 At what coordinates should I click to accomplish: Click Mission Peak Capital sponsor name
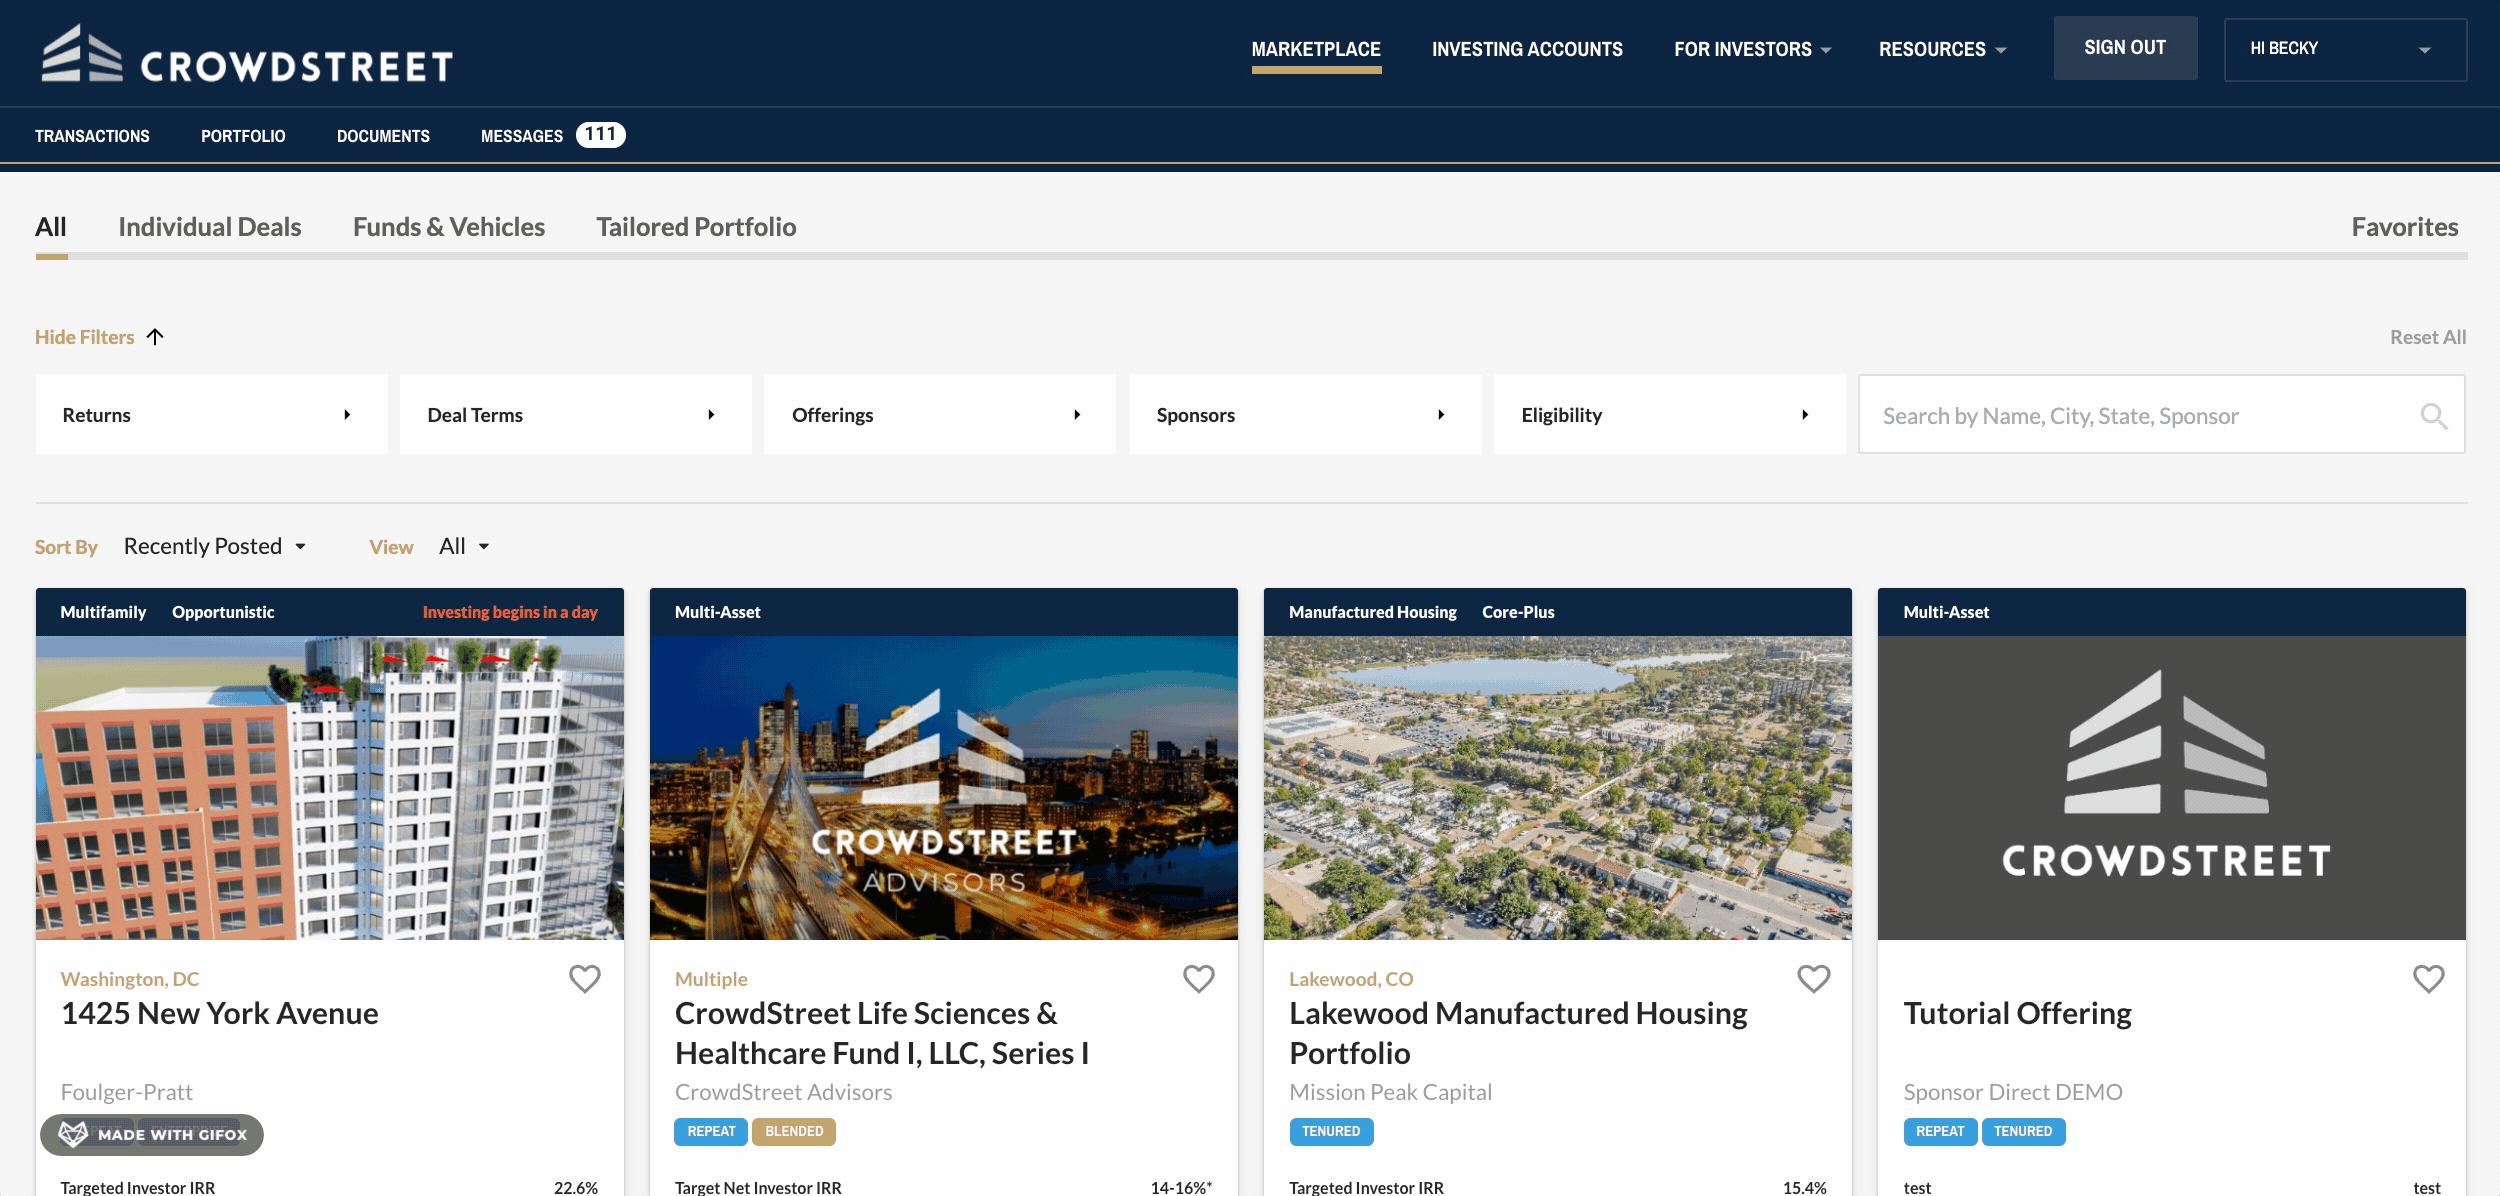1390,1092
